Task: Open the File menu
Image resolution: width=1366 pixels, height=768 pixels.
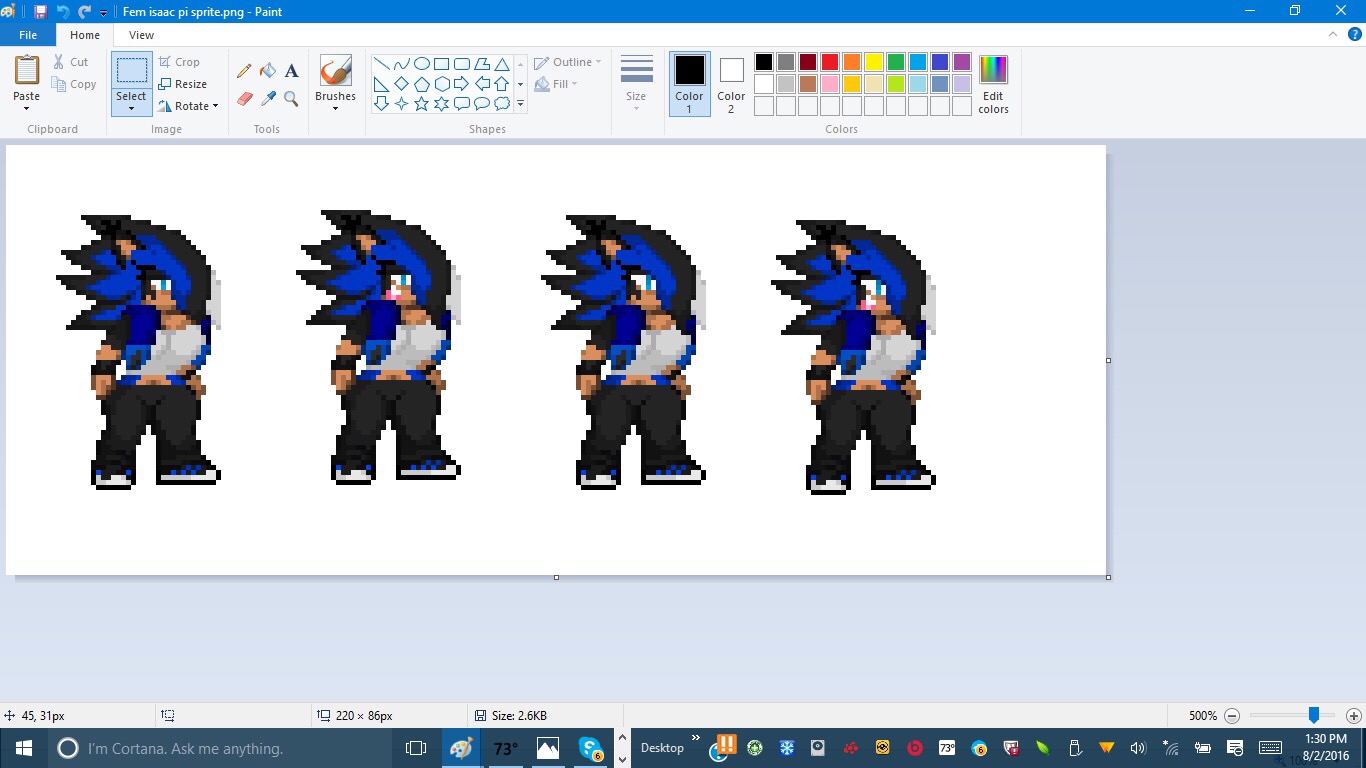Action: 28,35
